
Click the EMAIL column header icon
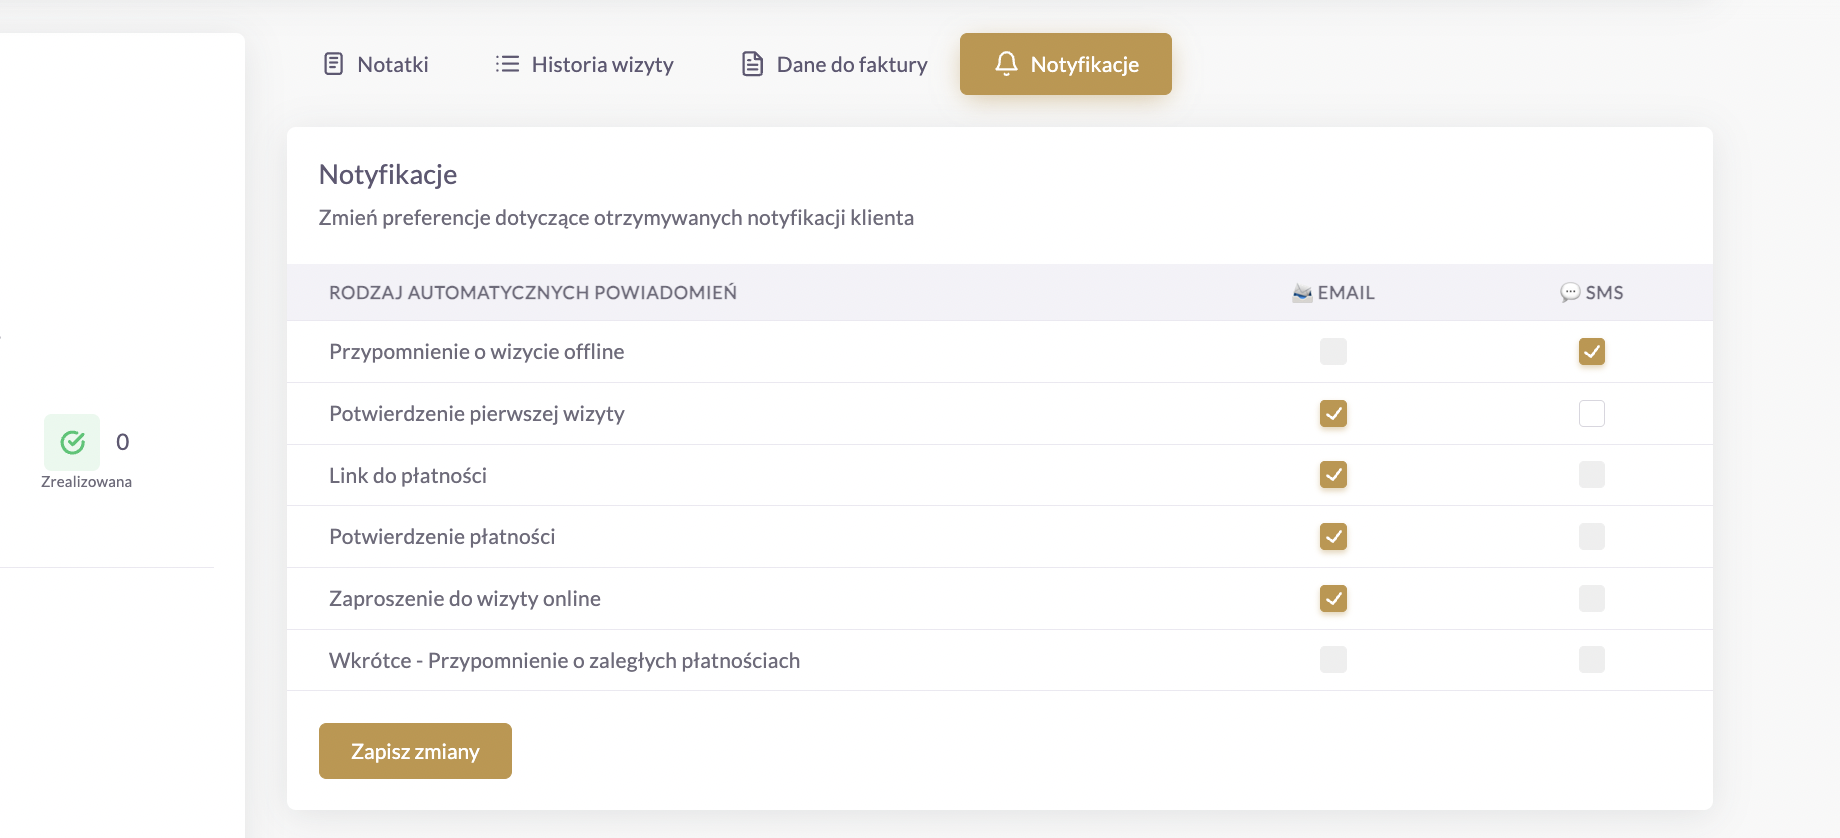[x=1302, y=293]
